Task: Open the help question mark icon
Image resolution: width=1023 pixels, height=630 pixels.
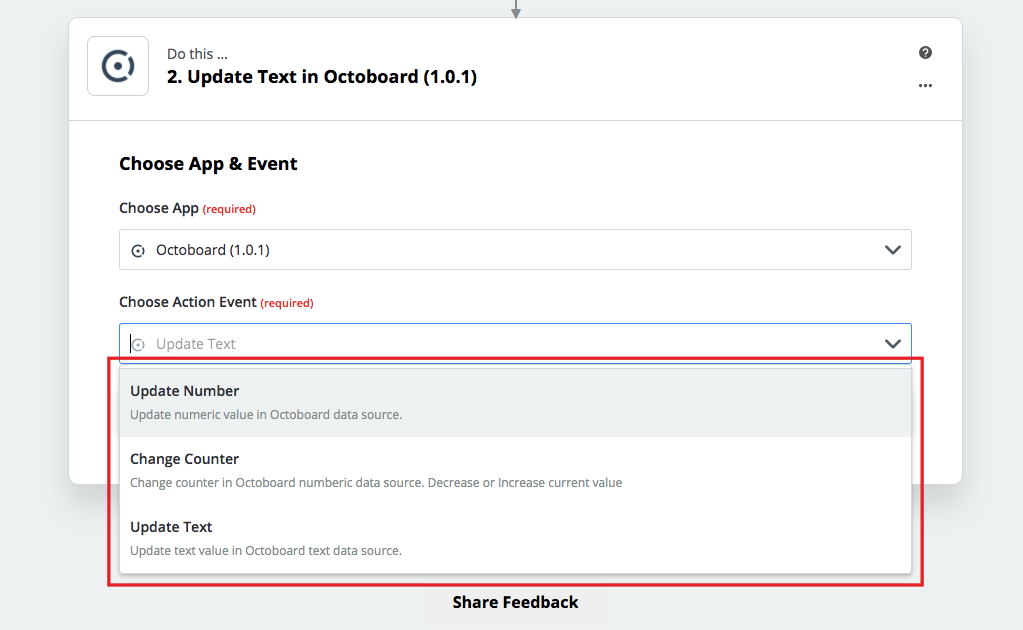Action: click(925, 53)
